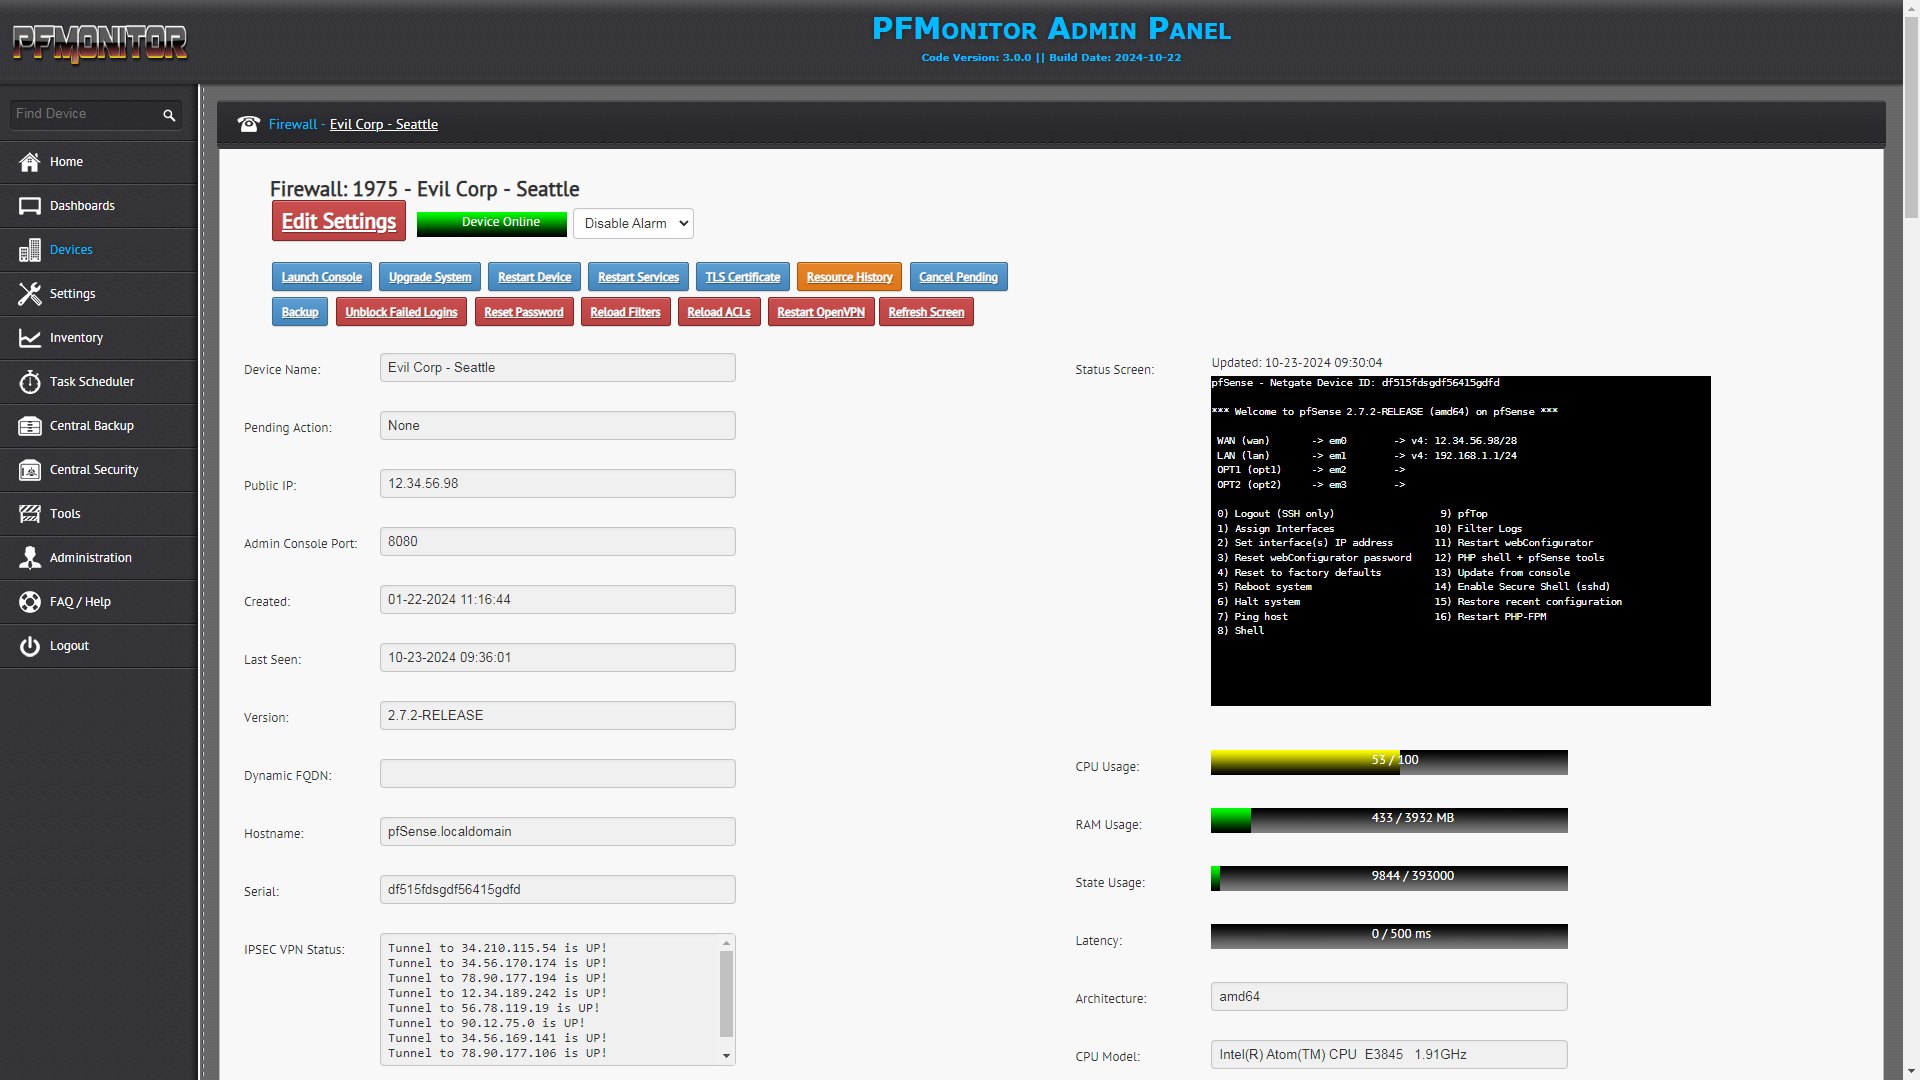
Task: Click the Pending Action field
Action: 558,425
